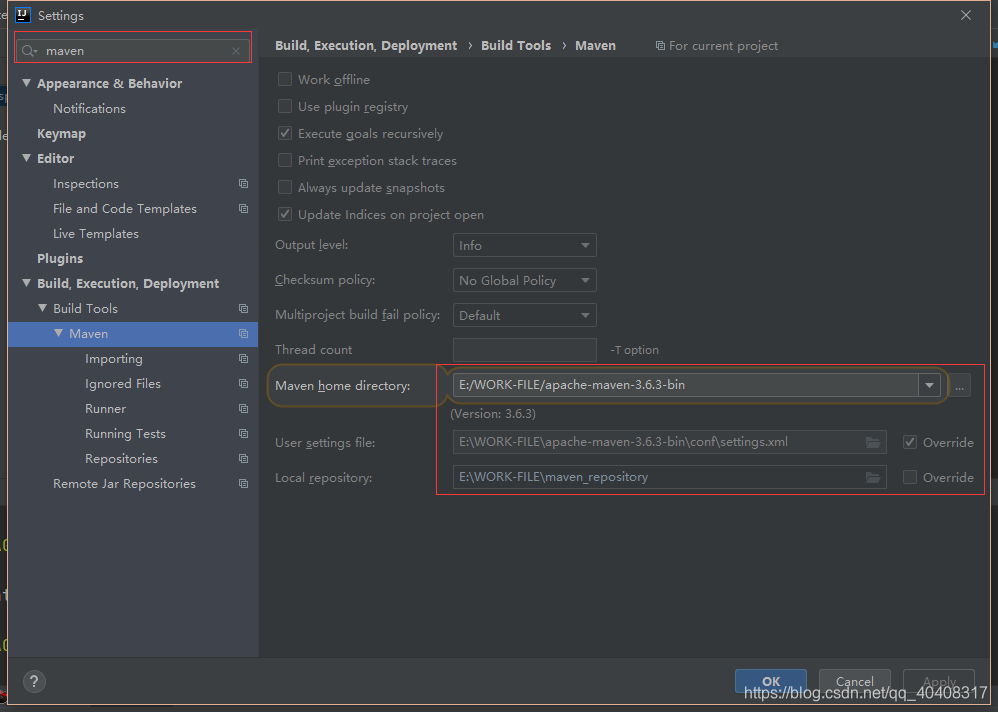The image size is (998, 712).
Task: Open the Output level dropdown
Action: pyautogui.click(x=524, y=245)
